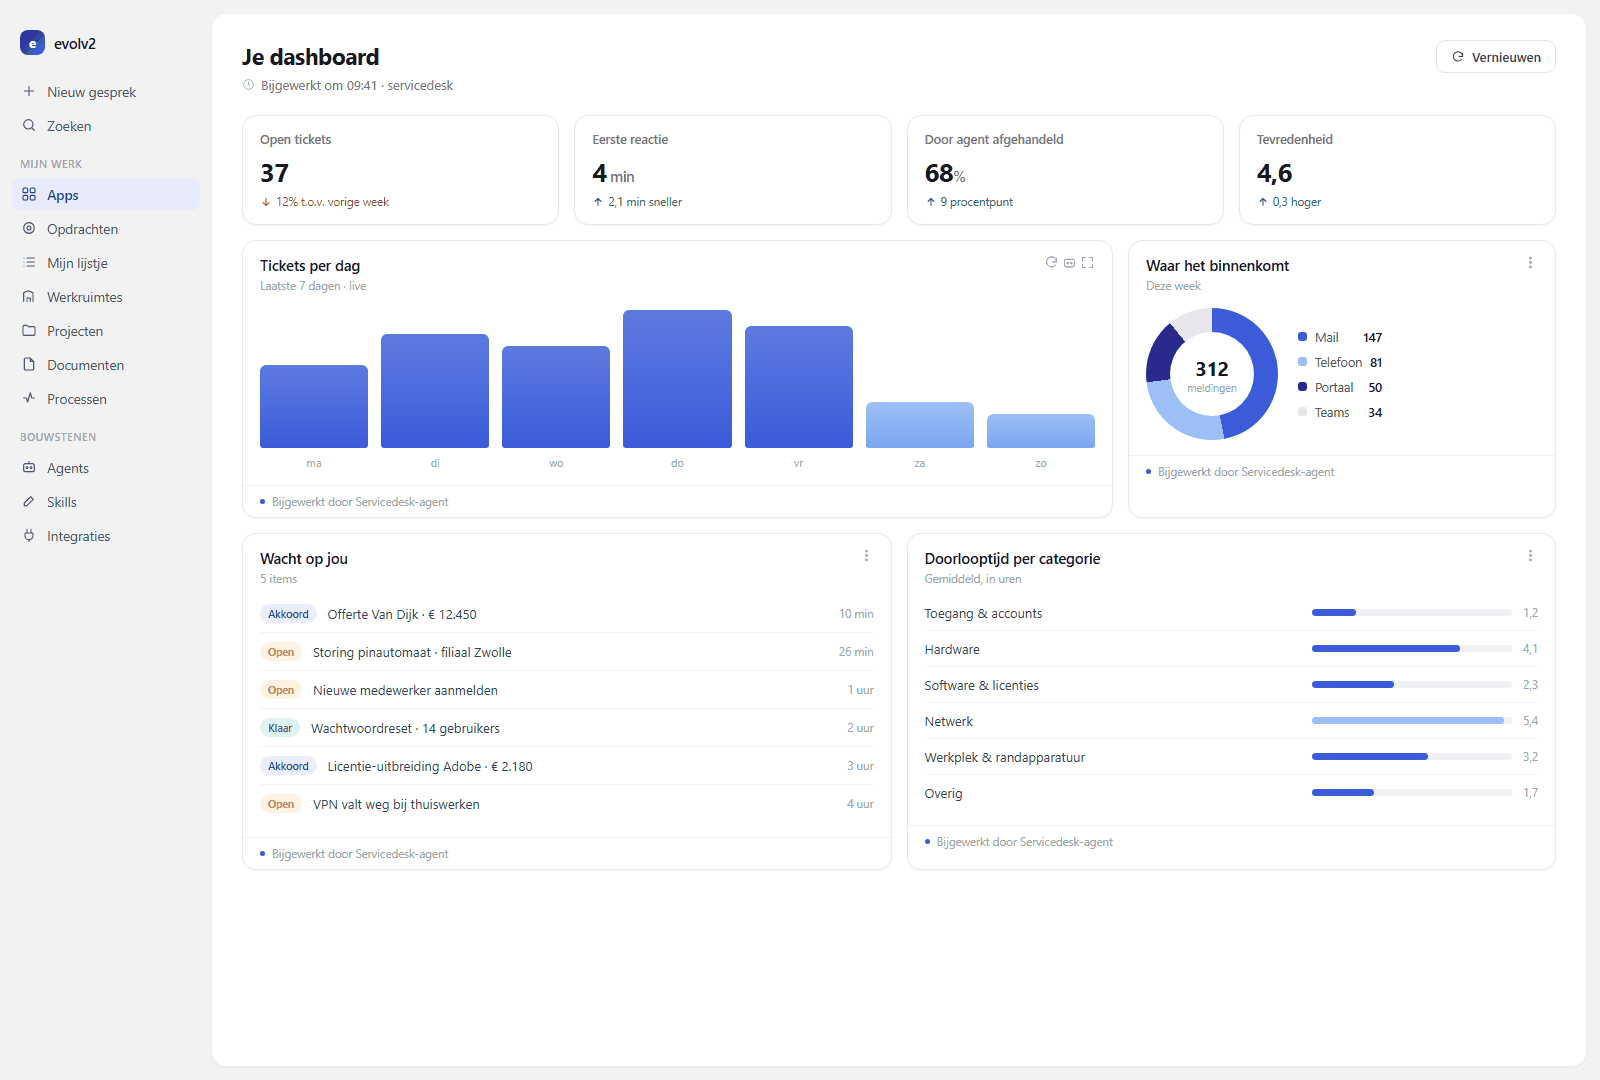Open Opdrachten from the sidebar
Screen dimensions: 1600x1080
coord(106,229)
